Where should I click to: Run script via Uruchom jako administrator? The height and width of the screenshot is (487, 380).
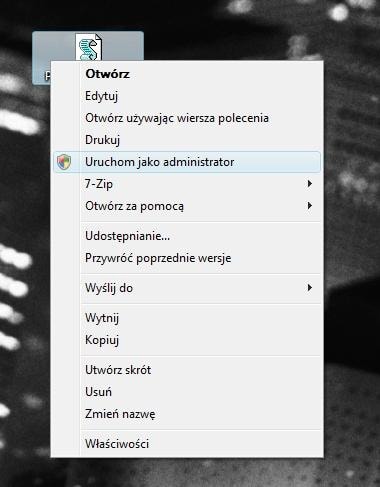[x=187, y=162]
